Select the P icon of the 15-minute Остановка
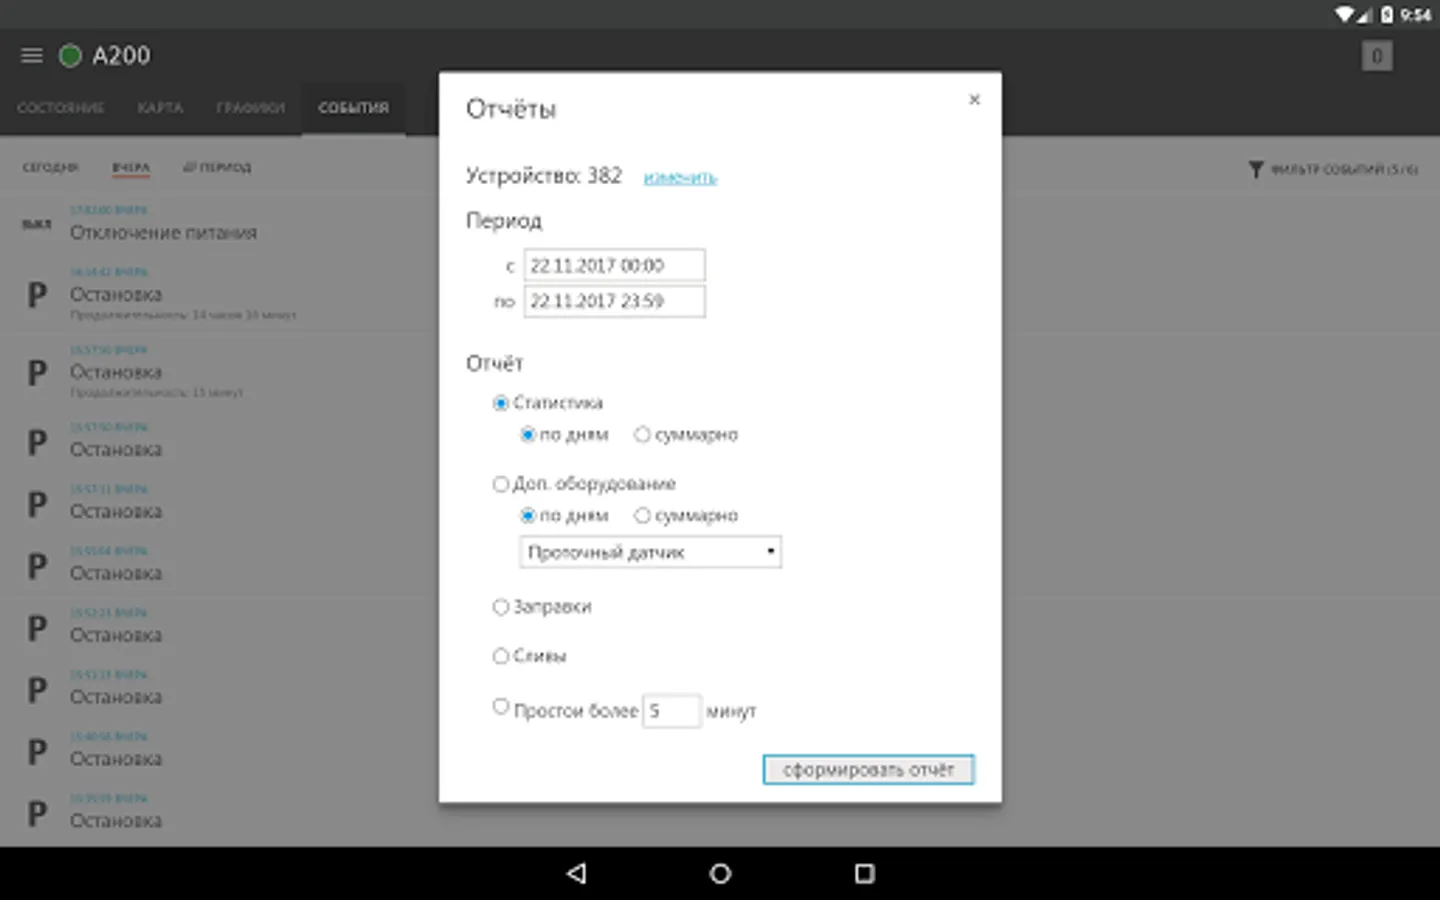This screenshot has width=1440, height=900. 37,373
